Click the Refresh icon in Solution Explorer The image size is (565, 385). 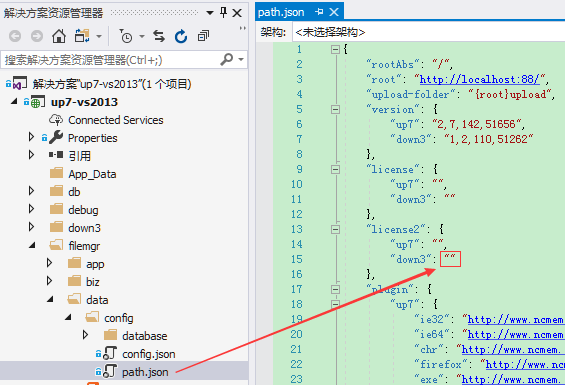point(181,36)
